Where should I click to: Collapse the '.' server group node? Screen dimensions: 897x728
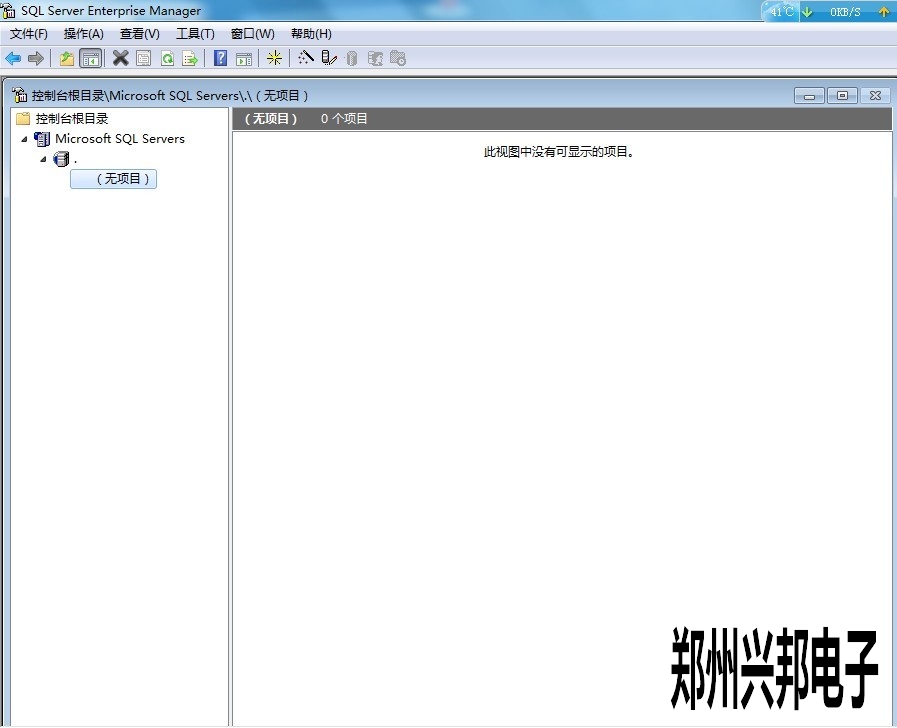pos(43,159)
